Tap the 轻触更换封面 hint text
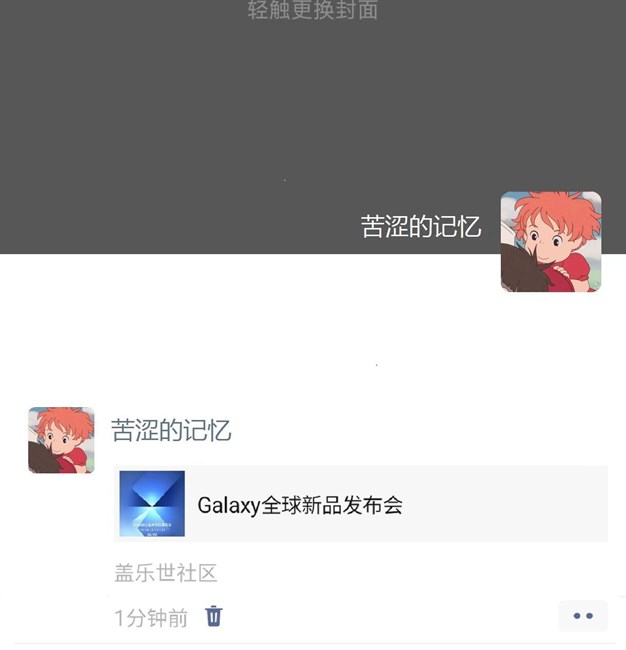This screenshot has width=626, height=650. pyautogui.click(x=313, y=10)
